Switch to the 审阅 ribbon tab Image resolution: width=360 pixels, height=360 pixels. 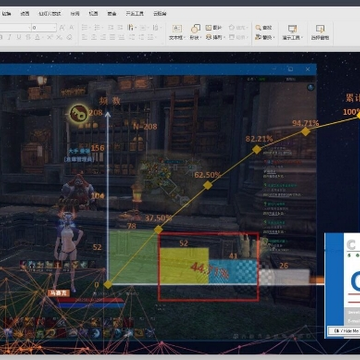75,14
